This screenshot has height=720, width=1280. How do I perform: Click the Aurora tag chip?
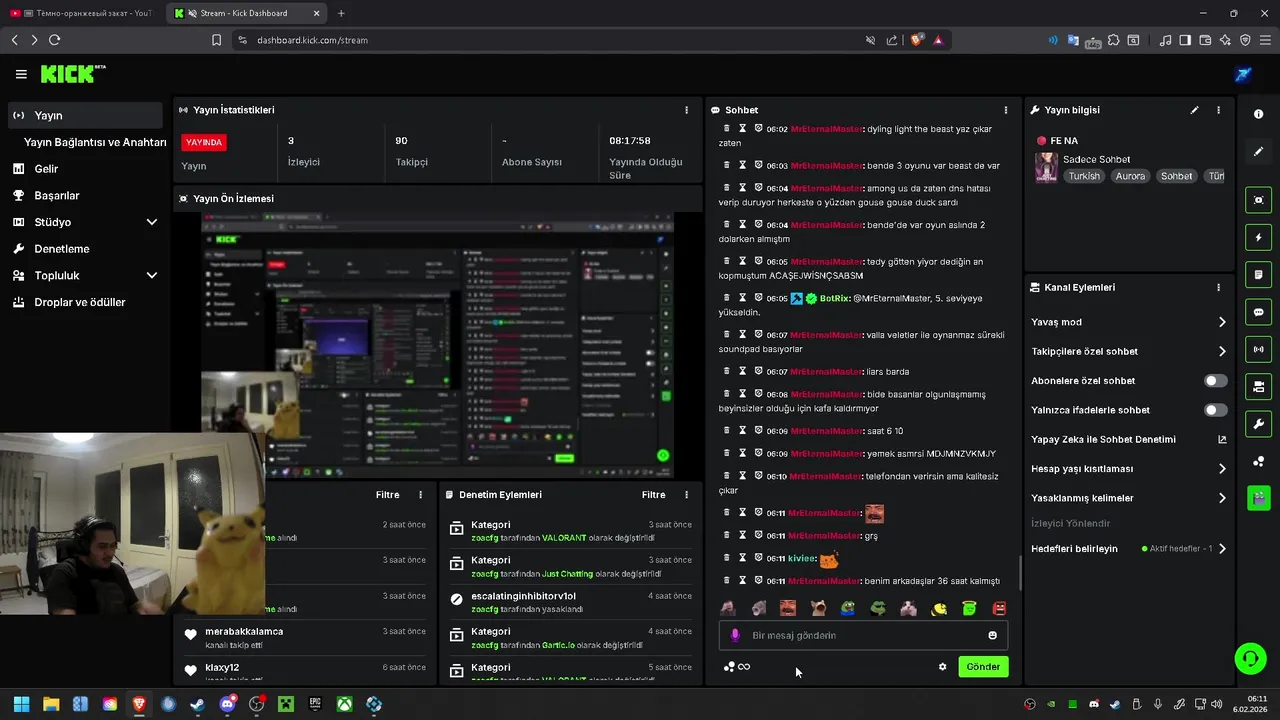(x=1130, y=176)
